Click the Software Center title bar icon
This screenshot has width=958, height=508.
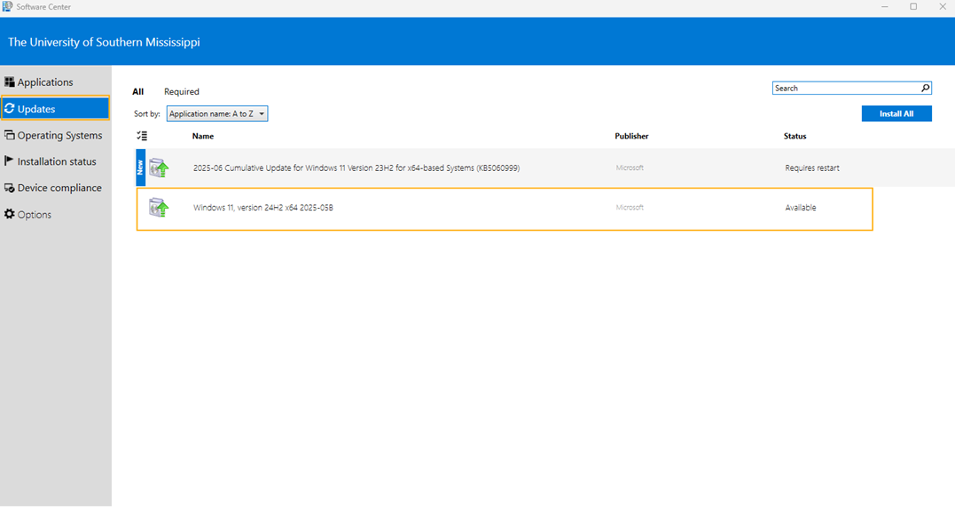[x=7, y=7]
